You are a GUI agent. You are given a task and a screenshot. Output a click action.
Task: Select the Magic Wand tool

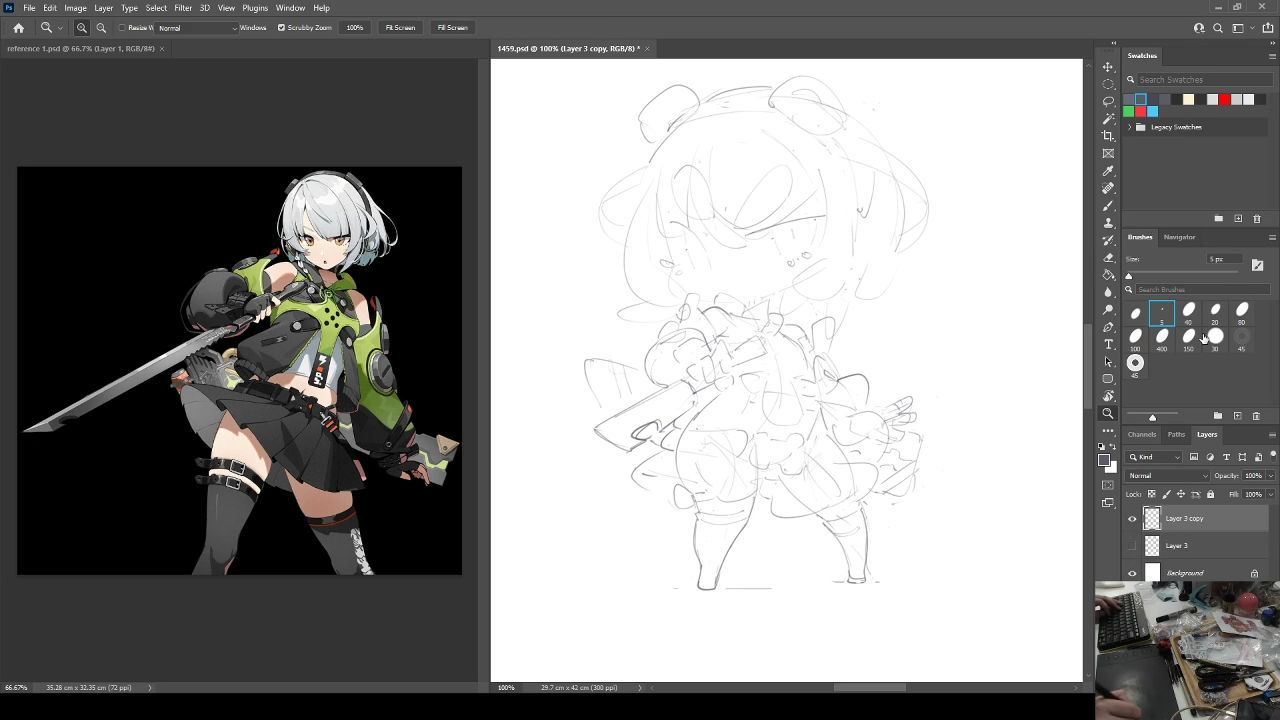point(1108,119)
